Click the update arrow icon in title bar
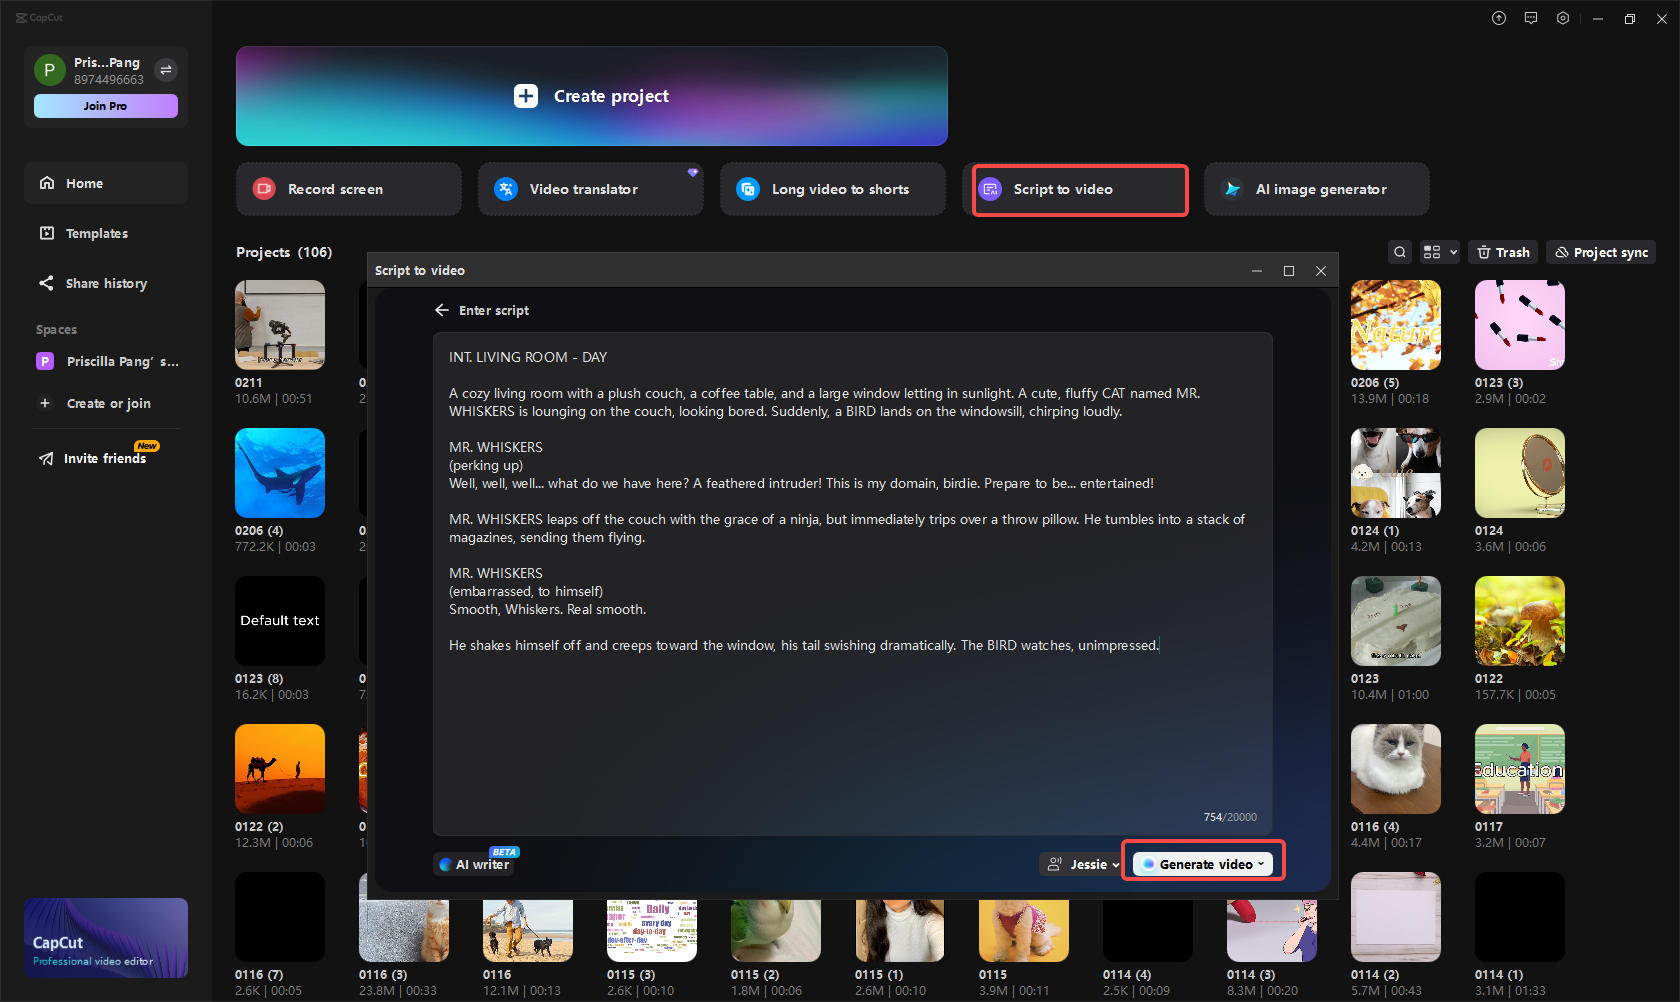This screenshot has width=1680, height=1002. click(x=1499, y=18)
